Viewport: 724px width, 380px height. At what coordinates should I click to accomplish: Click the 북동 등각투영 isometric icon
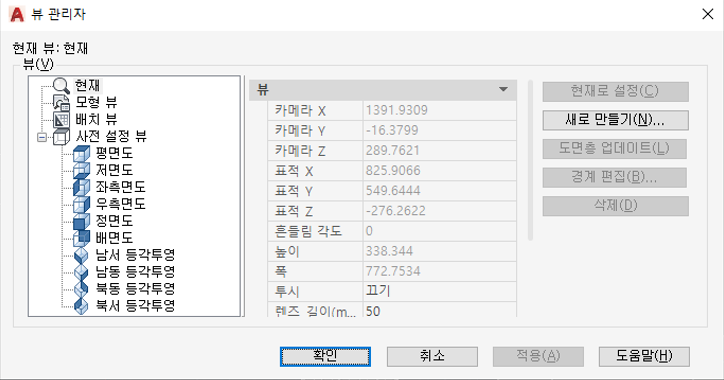coord(81,289)
